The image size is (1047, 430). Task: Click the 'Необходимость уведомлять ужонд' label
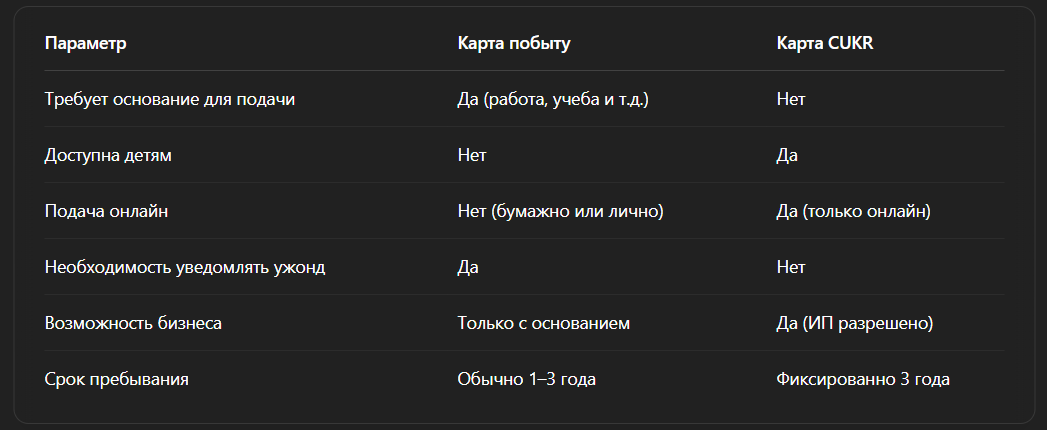point(185,267)
